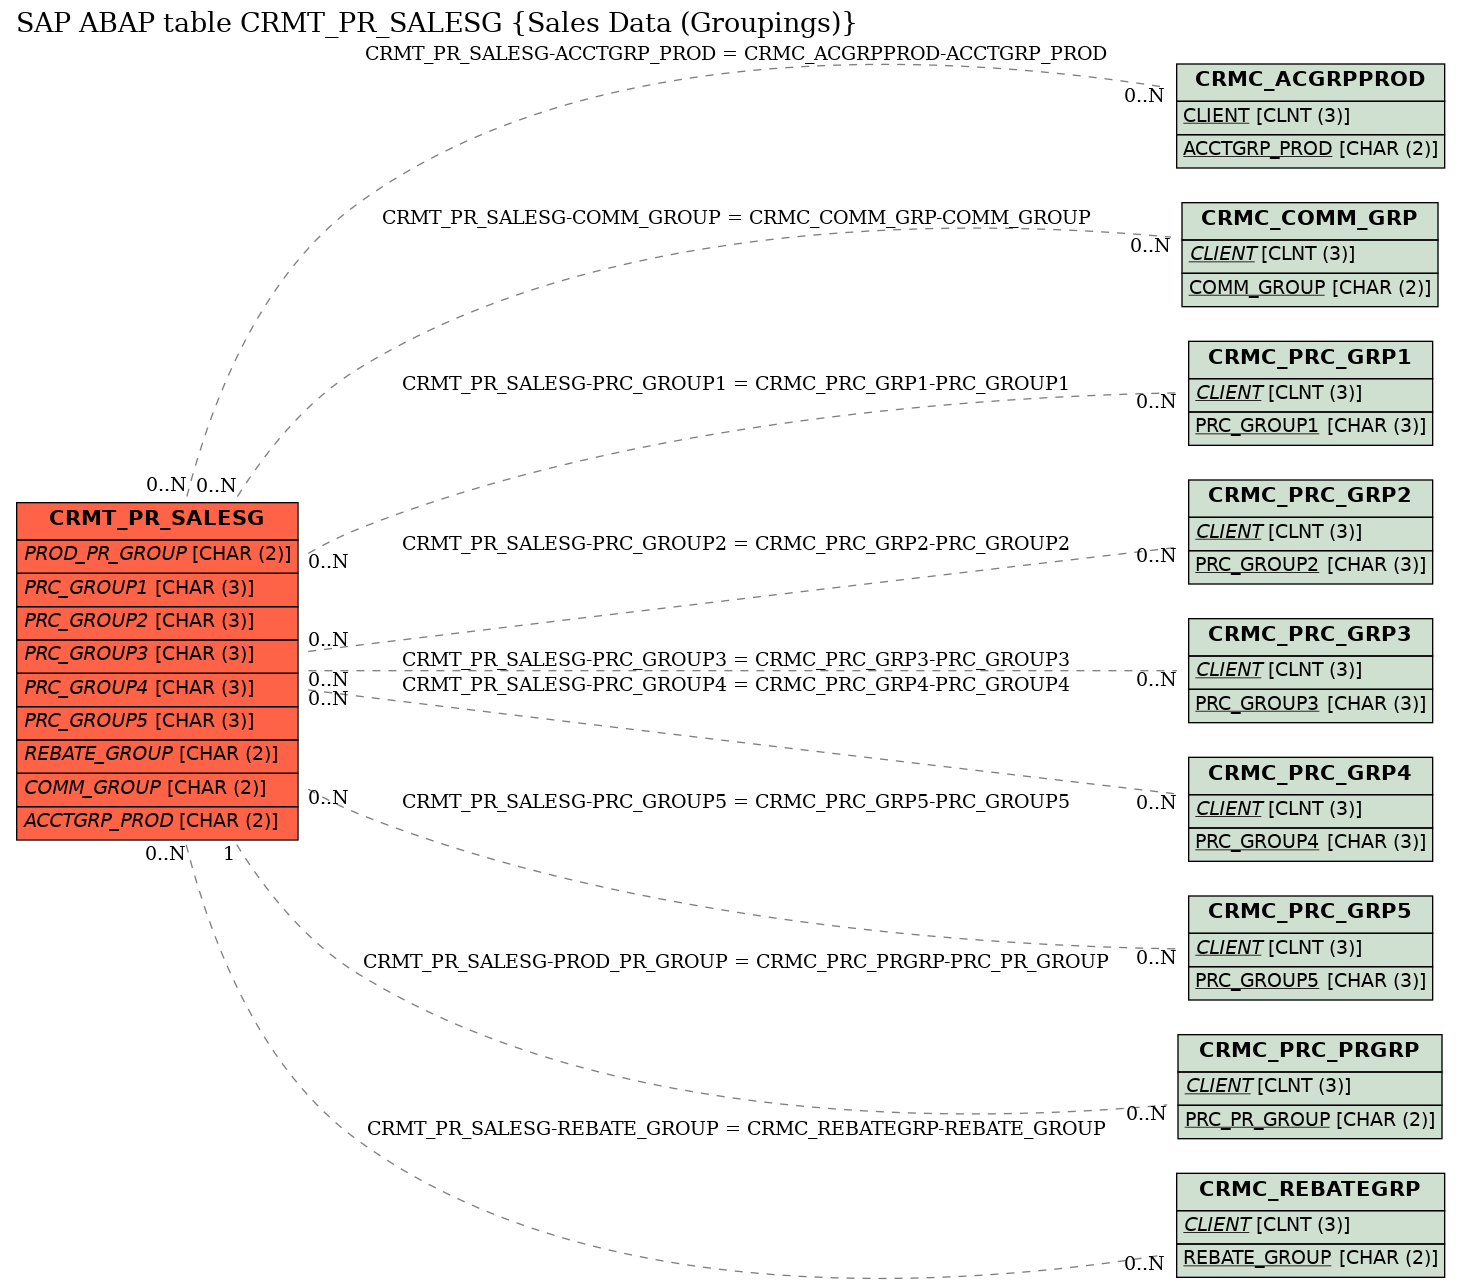This screenshot has height=1288, width=1460.
Task: Select COMM_GROUP field in CRMT_PR_SALESG
Action: tap(157, 789)
